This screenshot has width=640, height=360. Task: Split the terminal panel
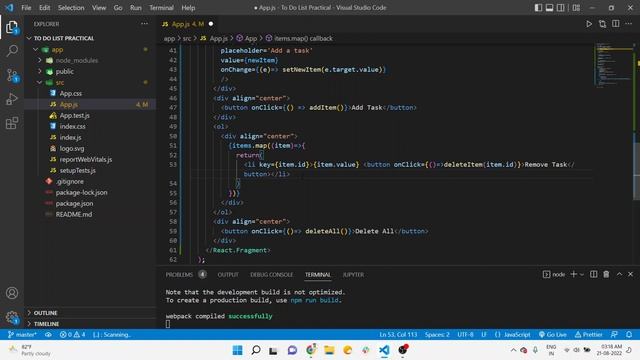(593, 274)
